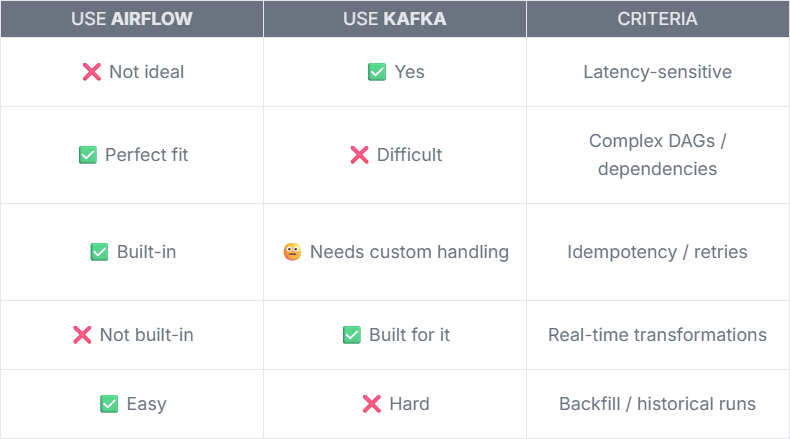Click the "Idempotency / retries" criteria text
790x439 pixels.
point(657,252)
